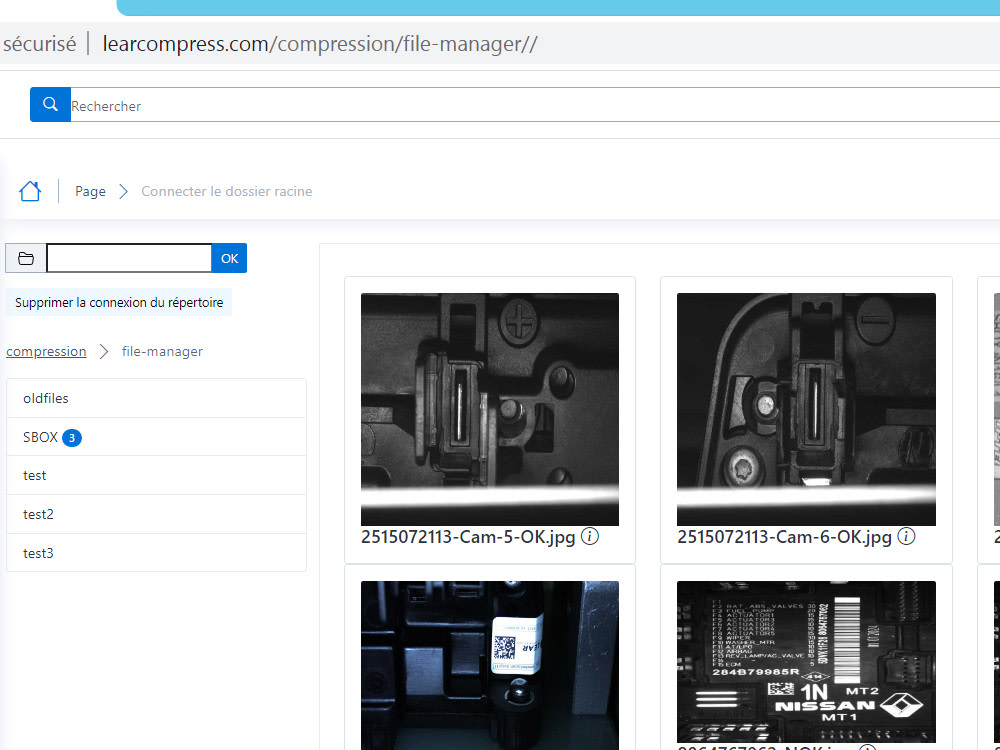The image size is (1000, 750).
Task: Open the test3 folder
Action: [x=156, y=553]
